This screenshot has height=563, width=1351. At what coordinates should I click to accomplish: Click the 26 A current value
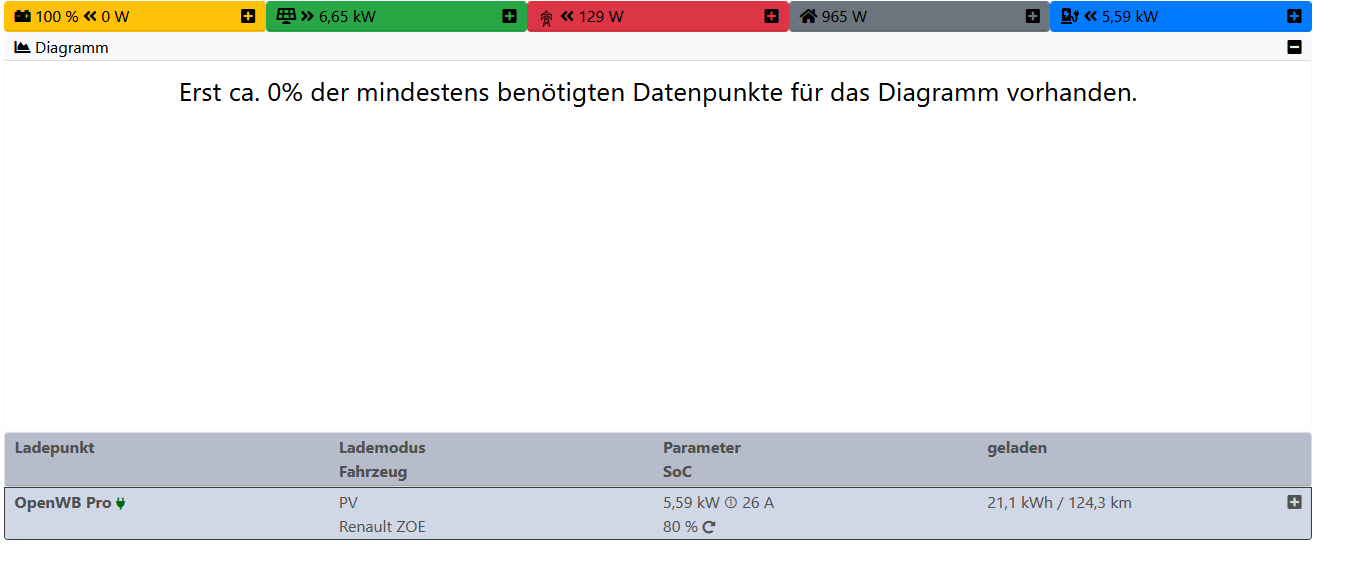(x=758, y=503)
